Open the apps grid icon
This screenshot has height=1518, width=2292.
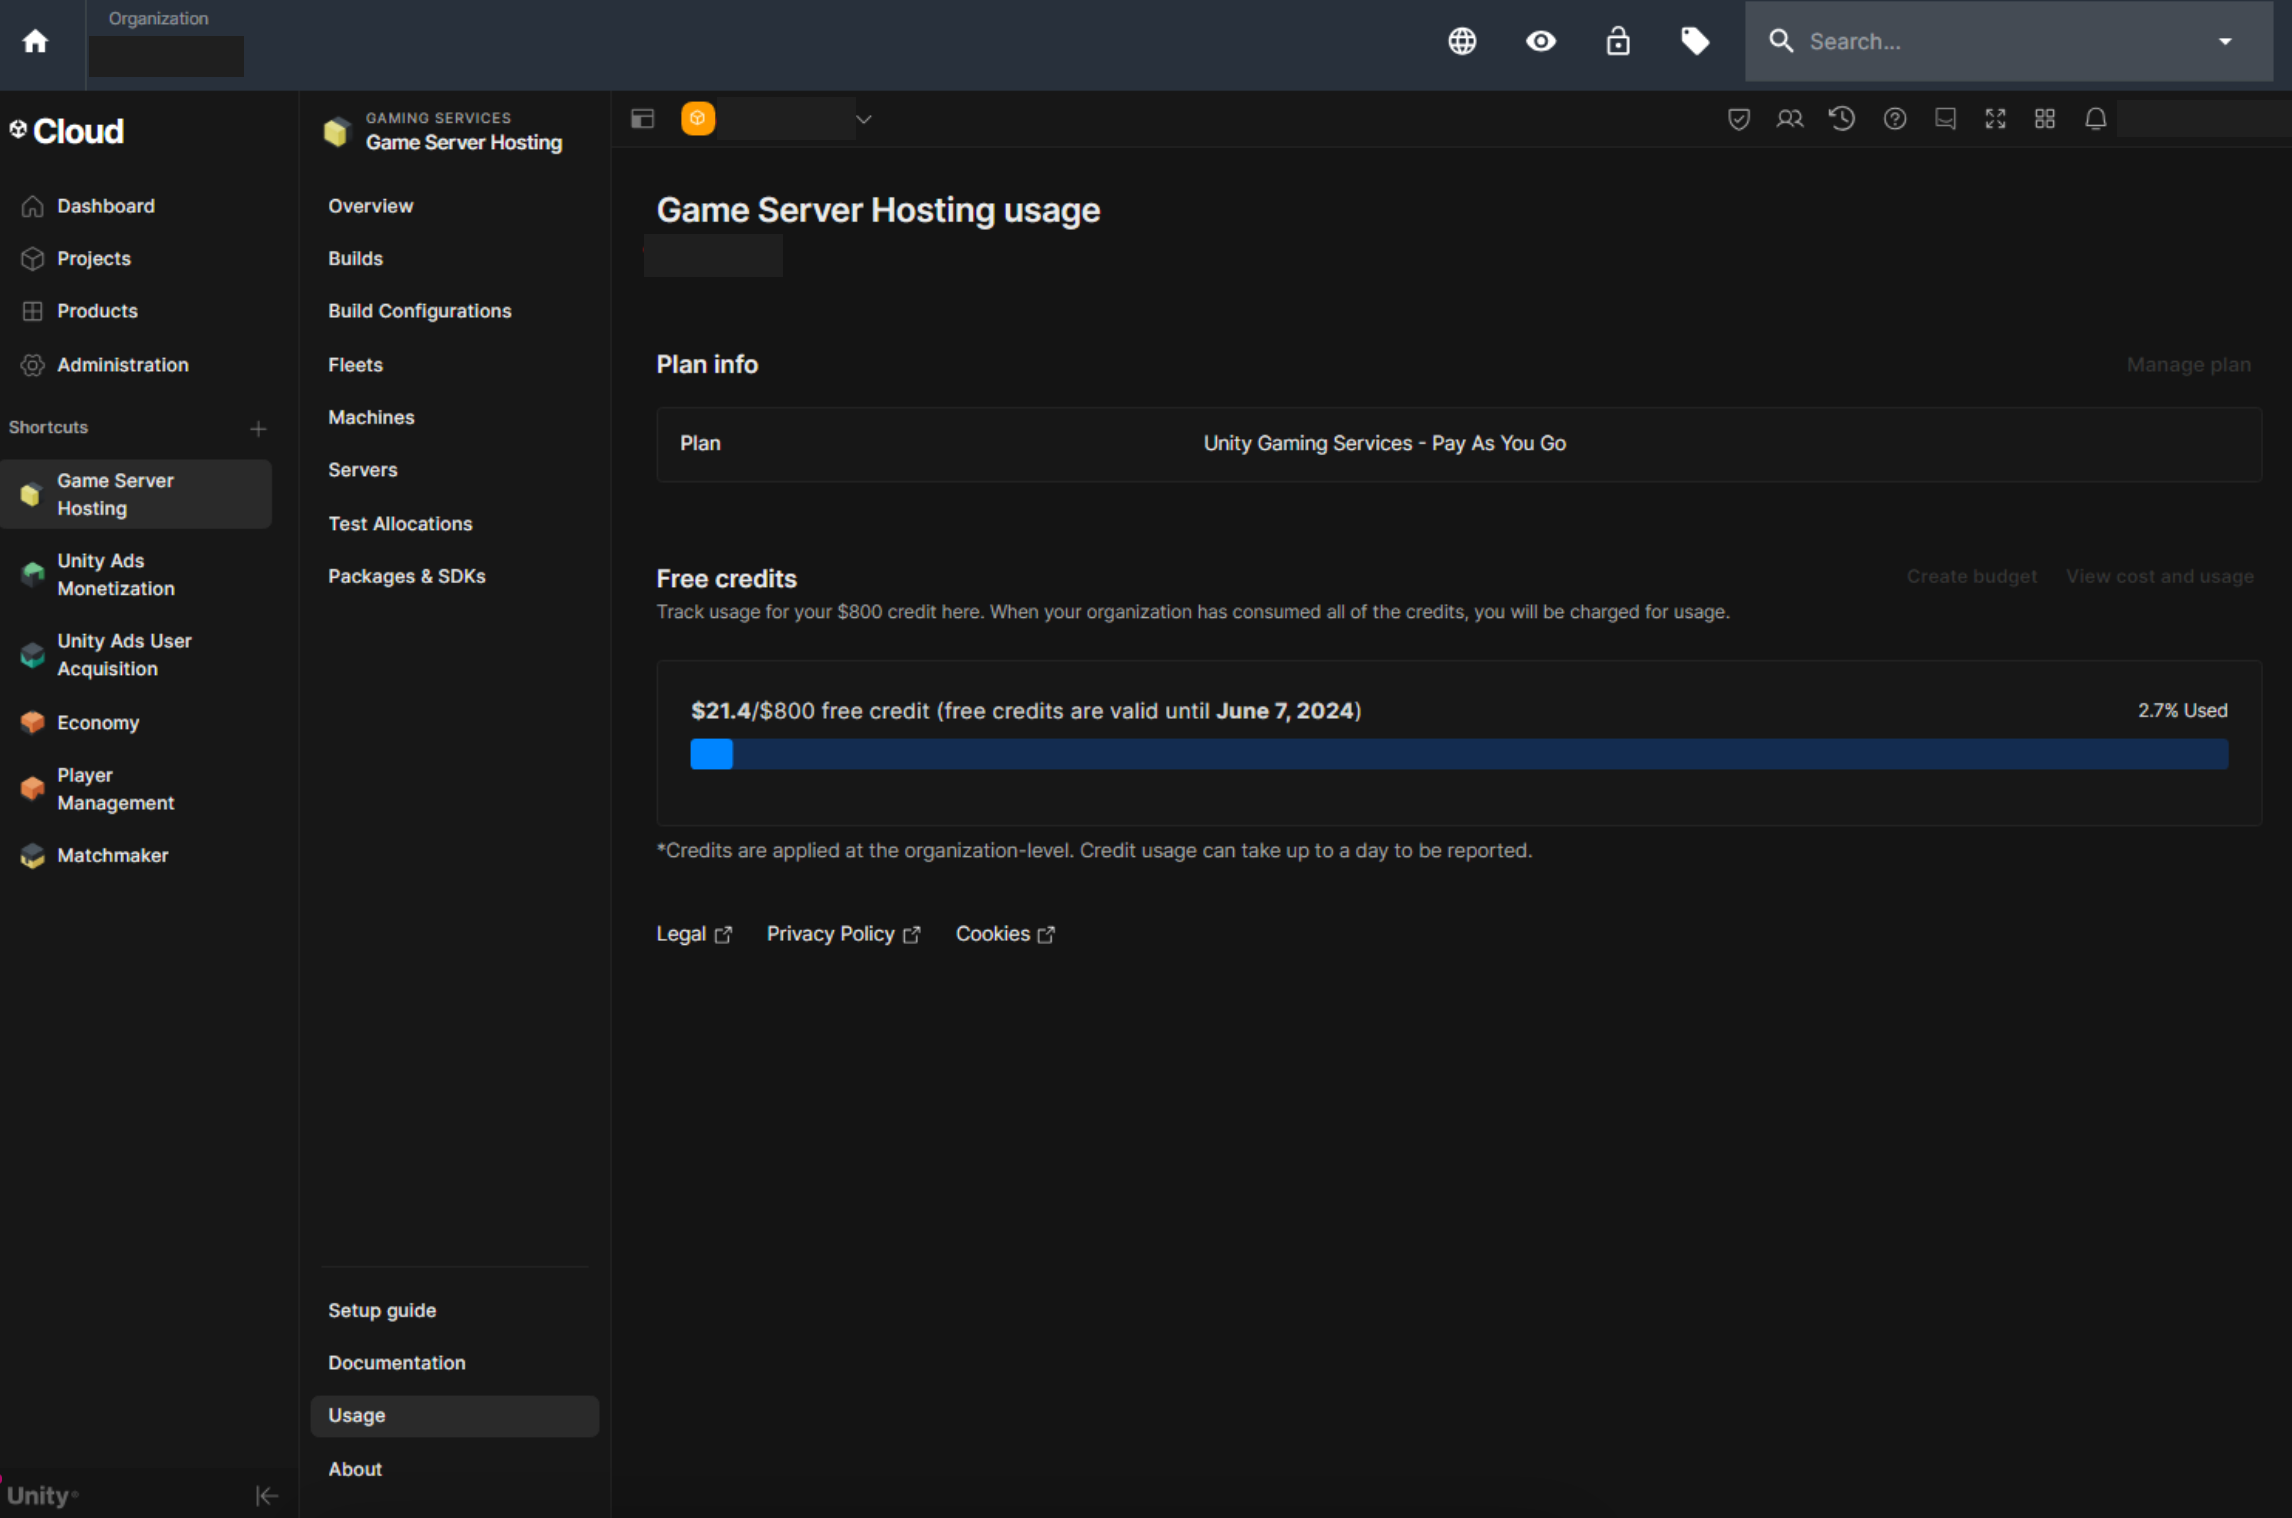pos(2045,119)
